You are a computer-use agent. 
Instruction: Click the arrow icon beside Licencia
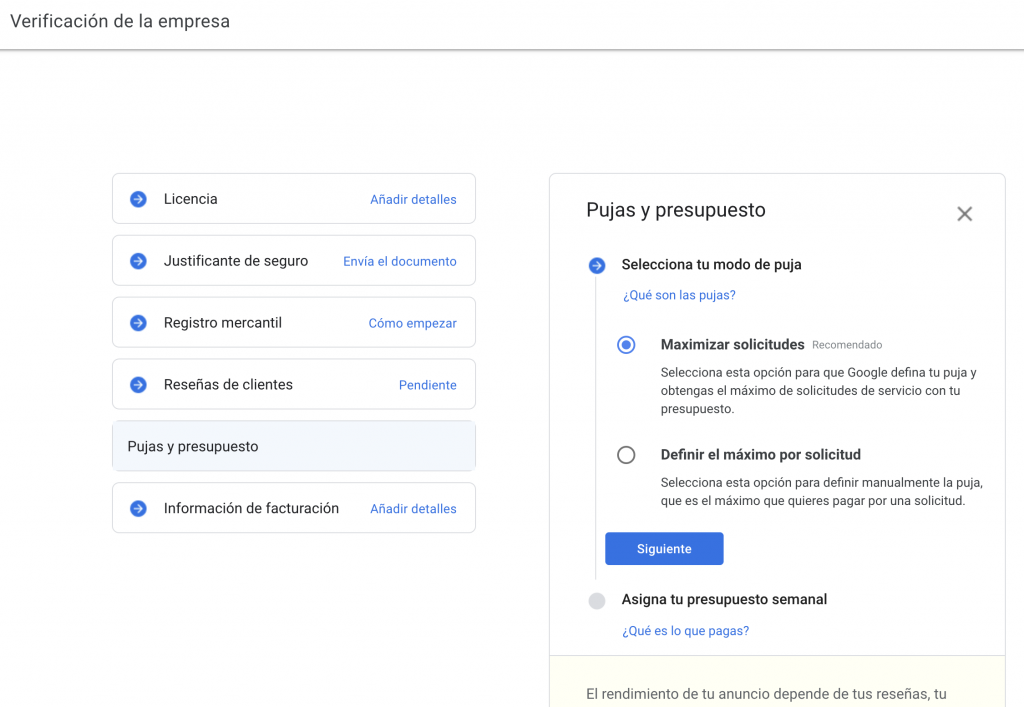138,199
